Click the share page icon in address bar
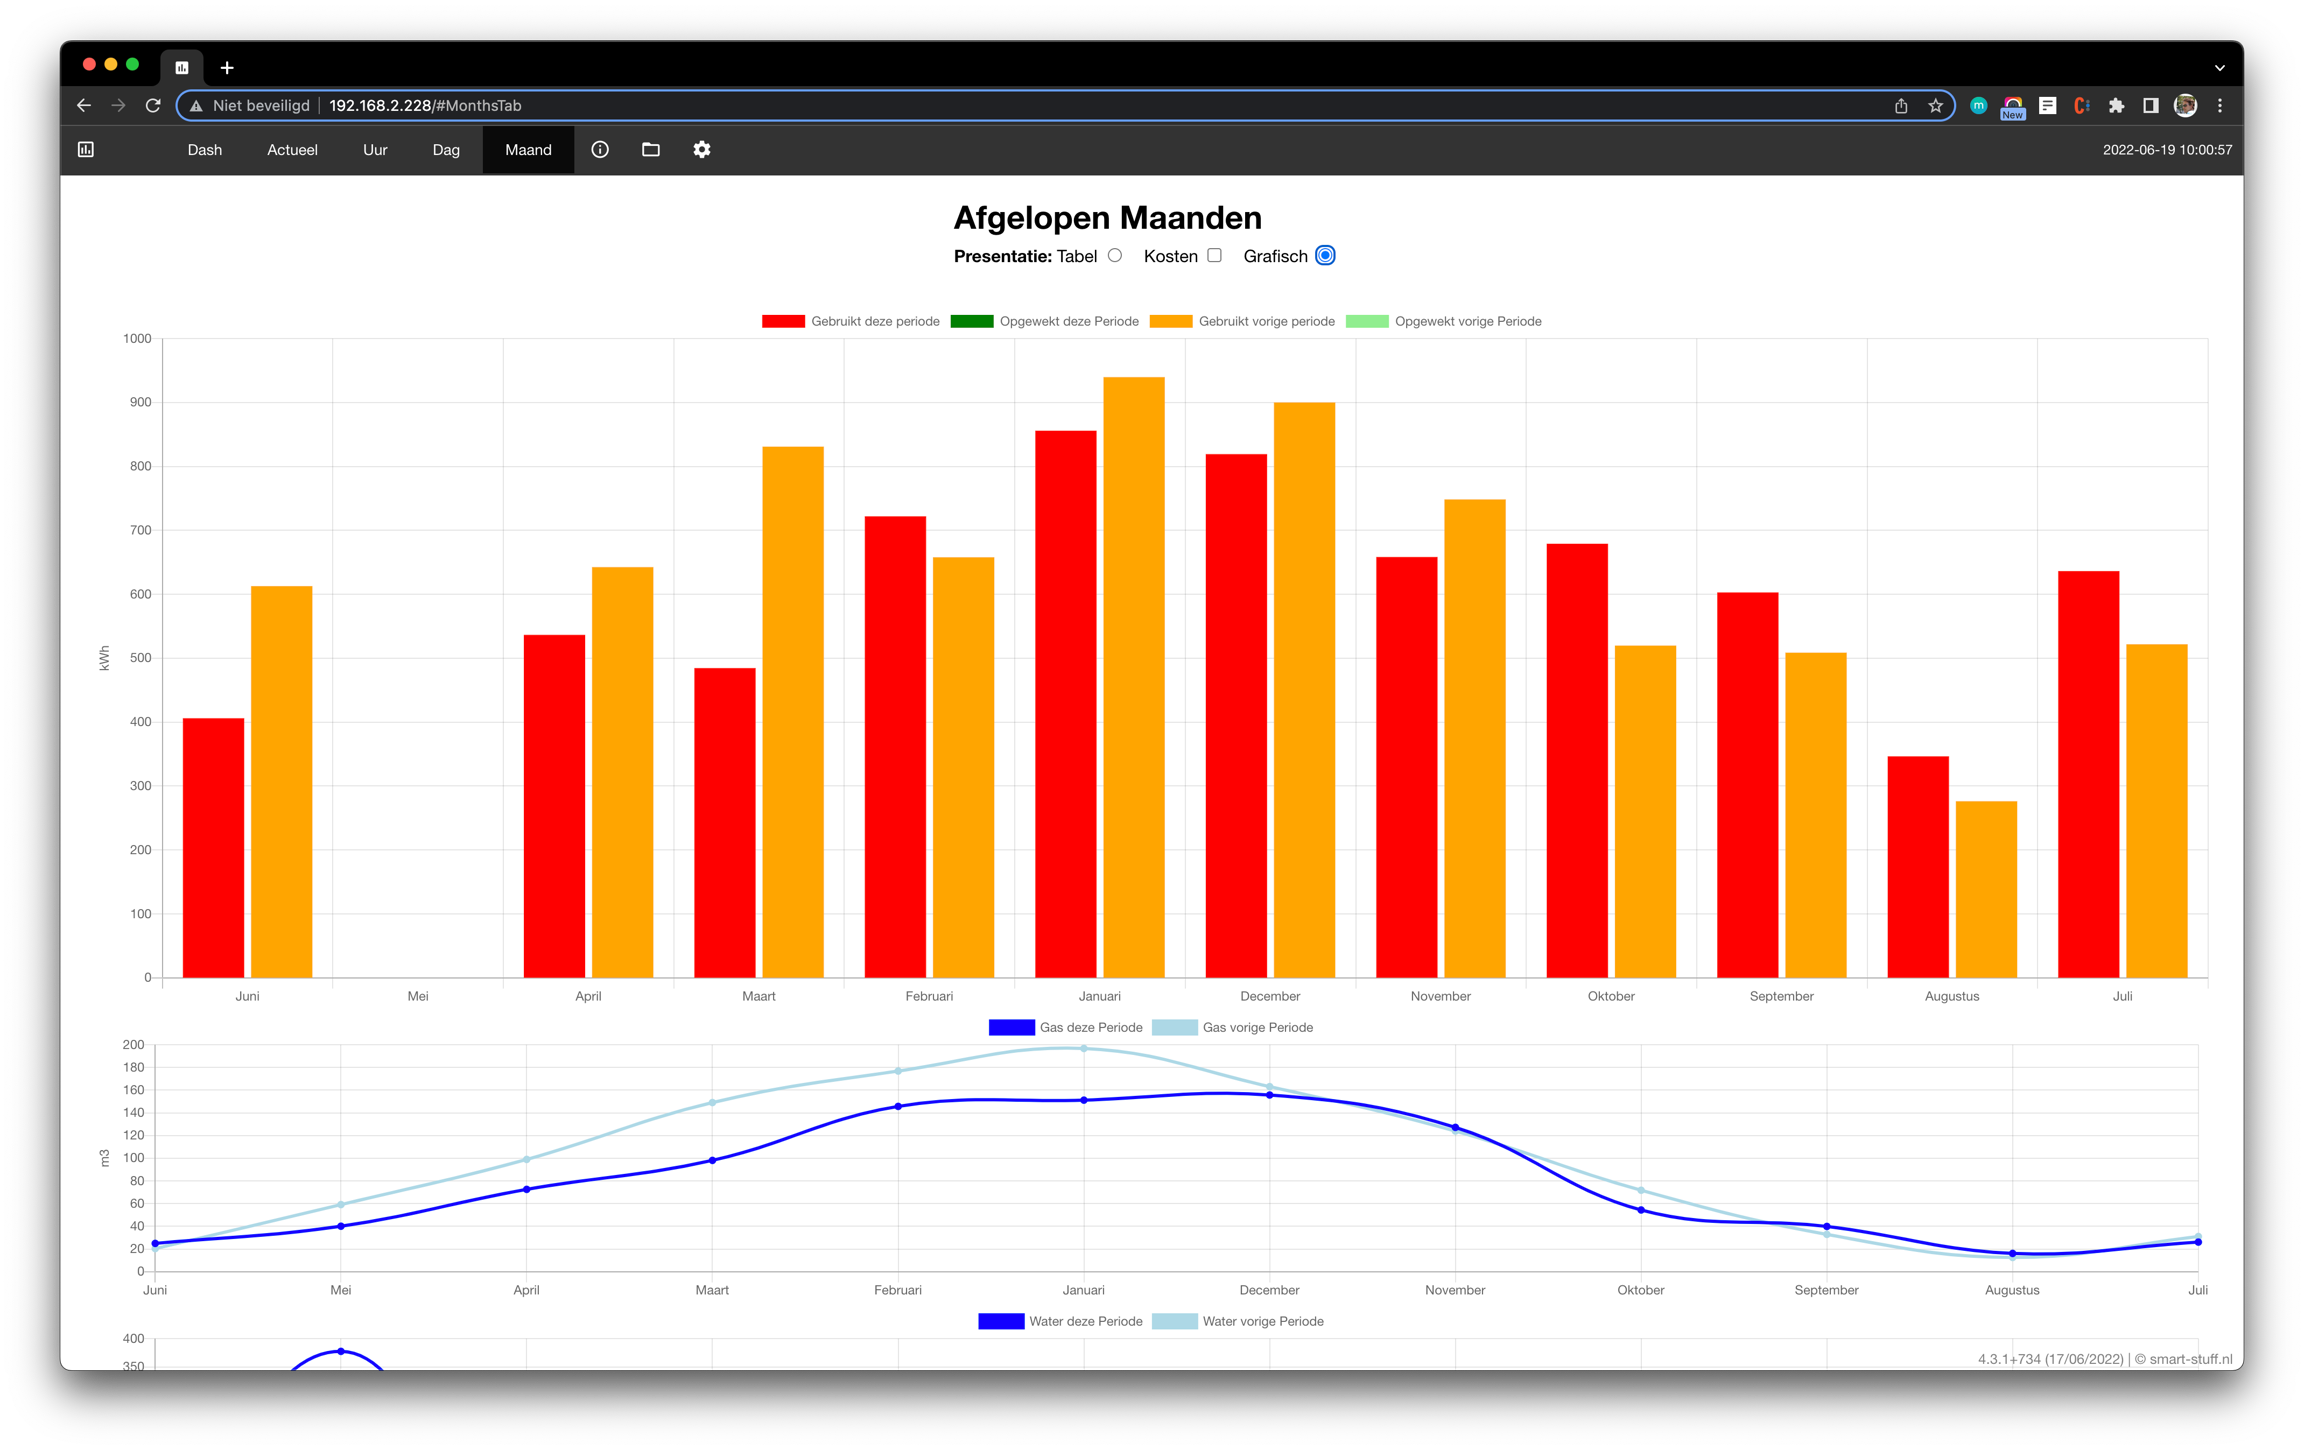Image resolution: width=2304 pixels, height=1450 pixels. pos(1901,105)
